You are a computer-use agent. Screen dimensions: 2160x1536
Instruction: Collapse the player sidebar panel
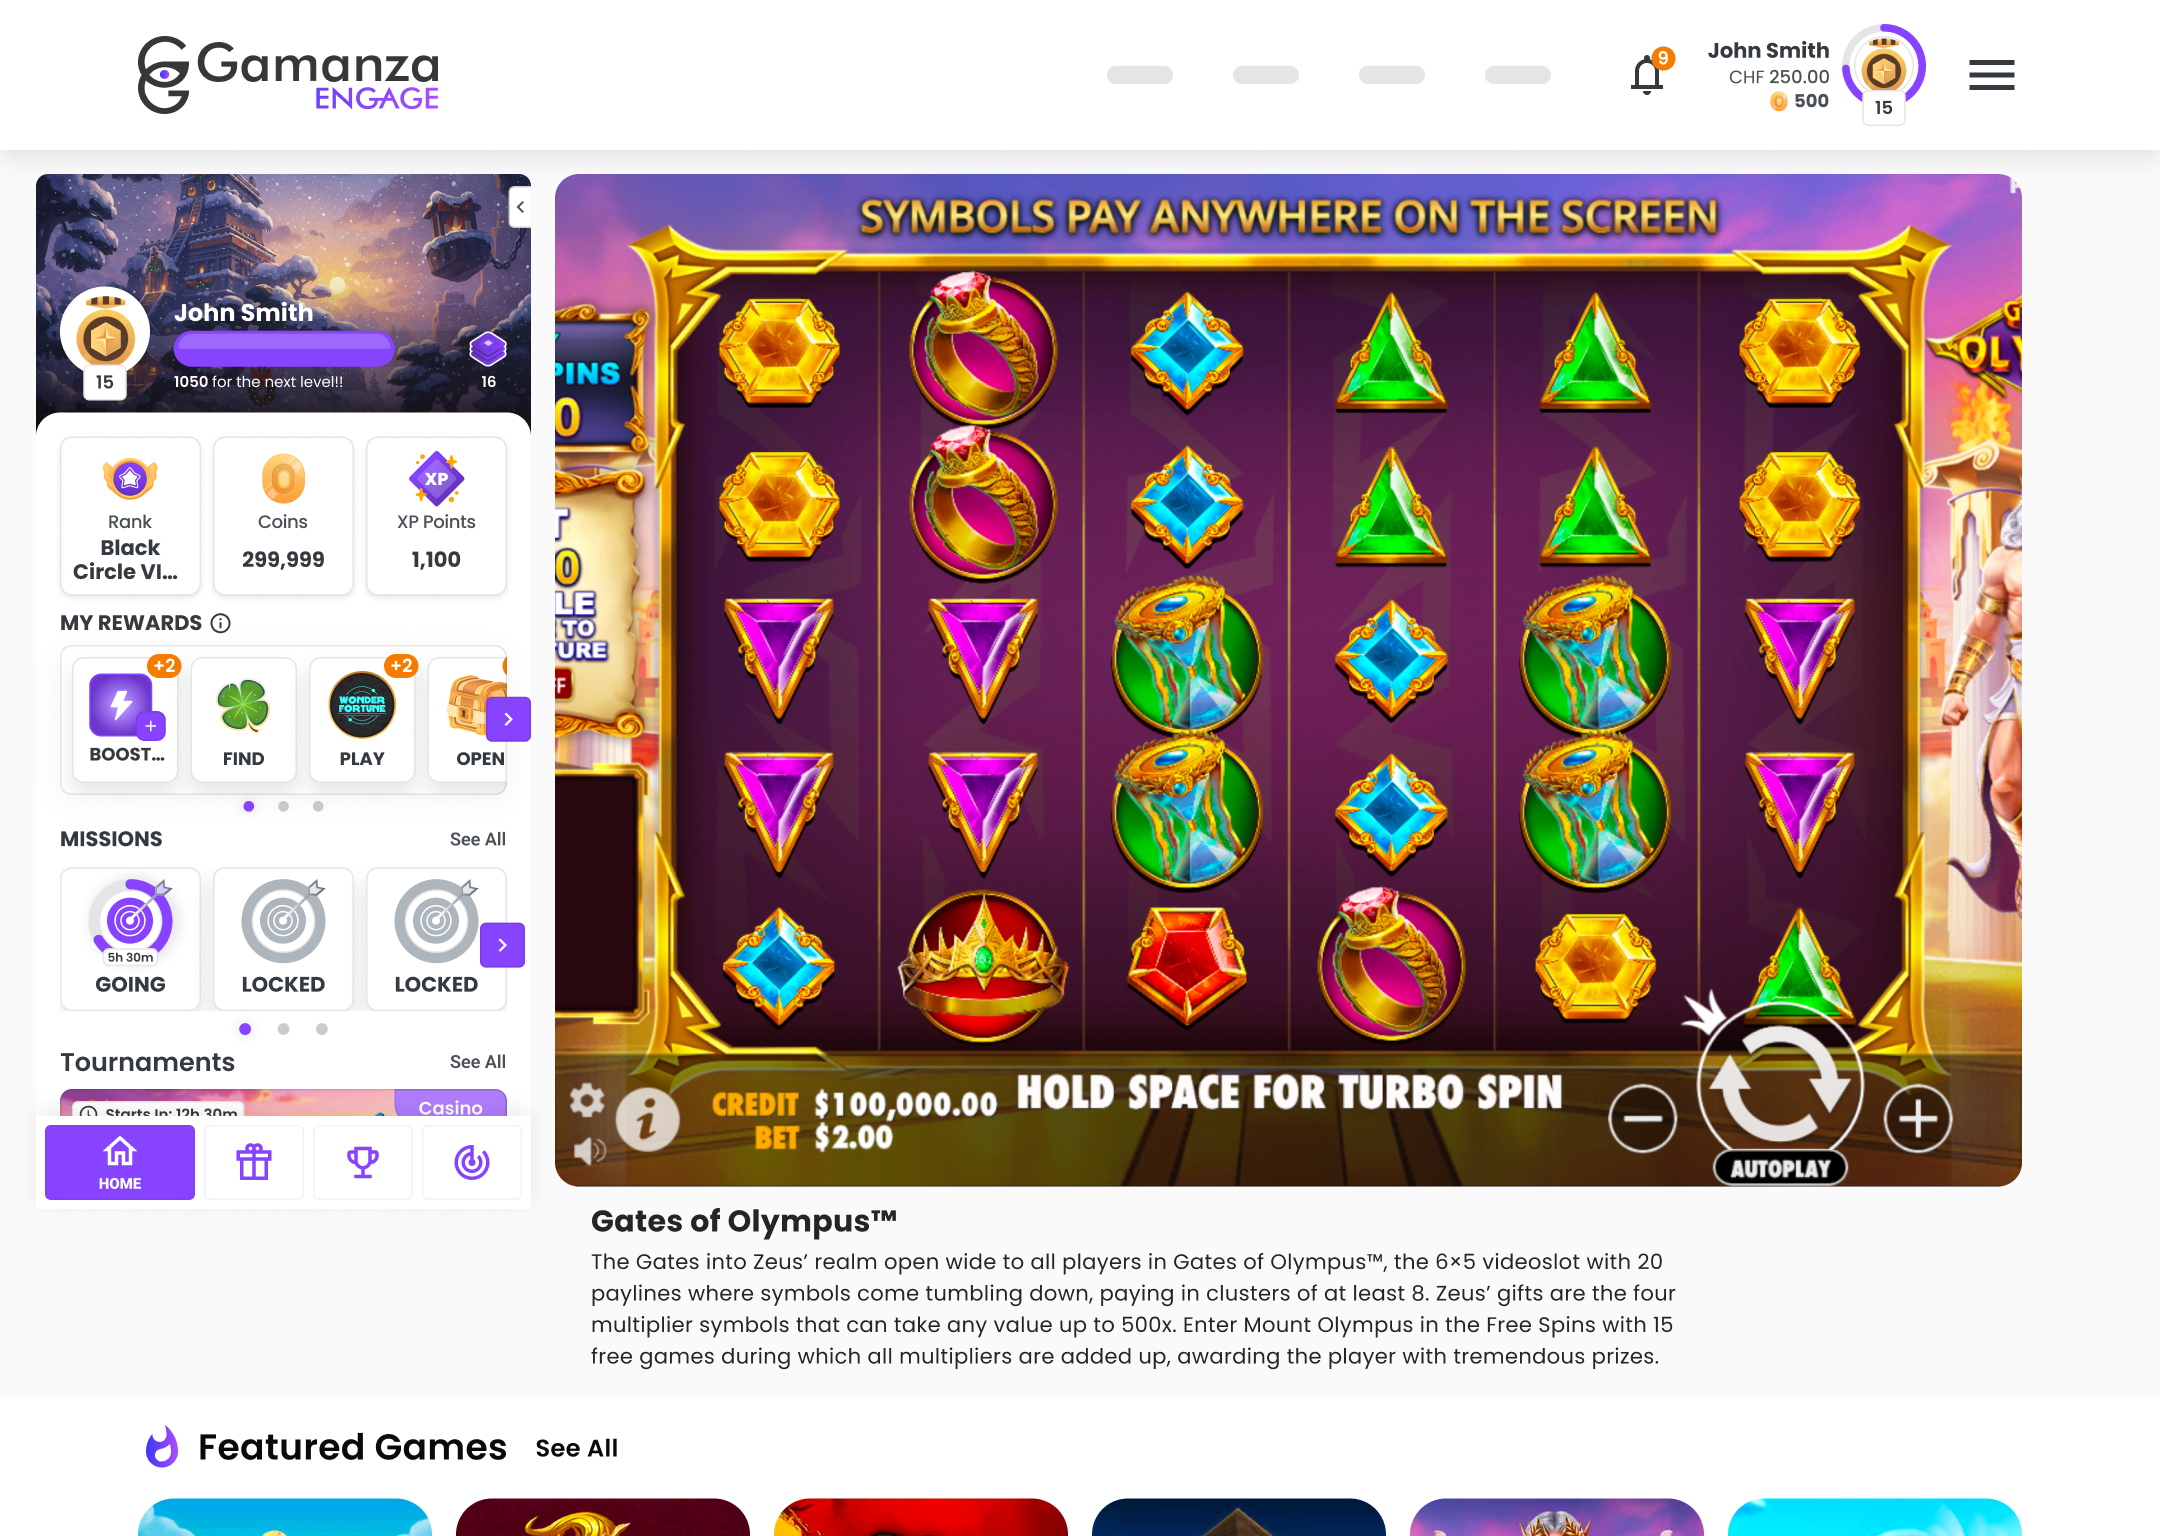(x=520, y=207)
